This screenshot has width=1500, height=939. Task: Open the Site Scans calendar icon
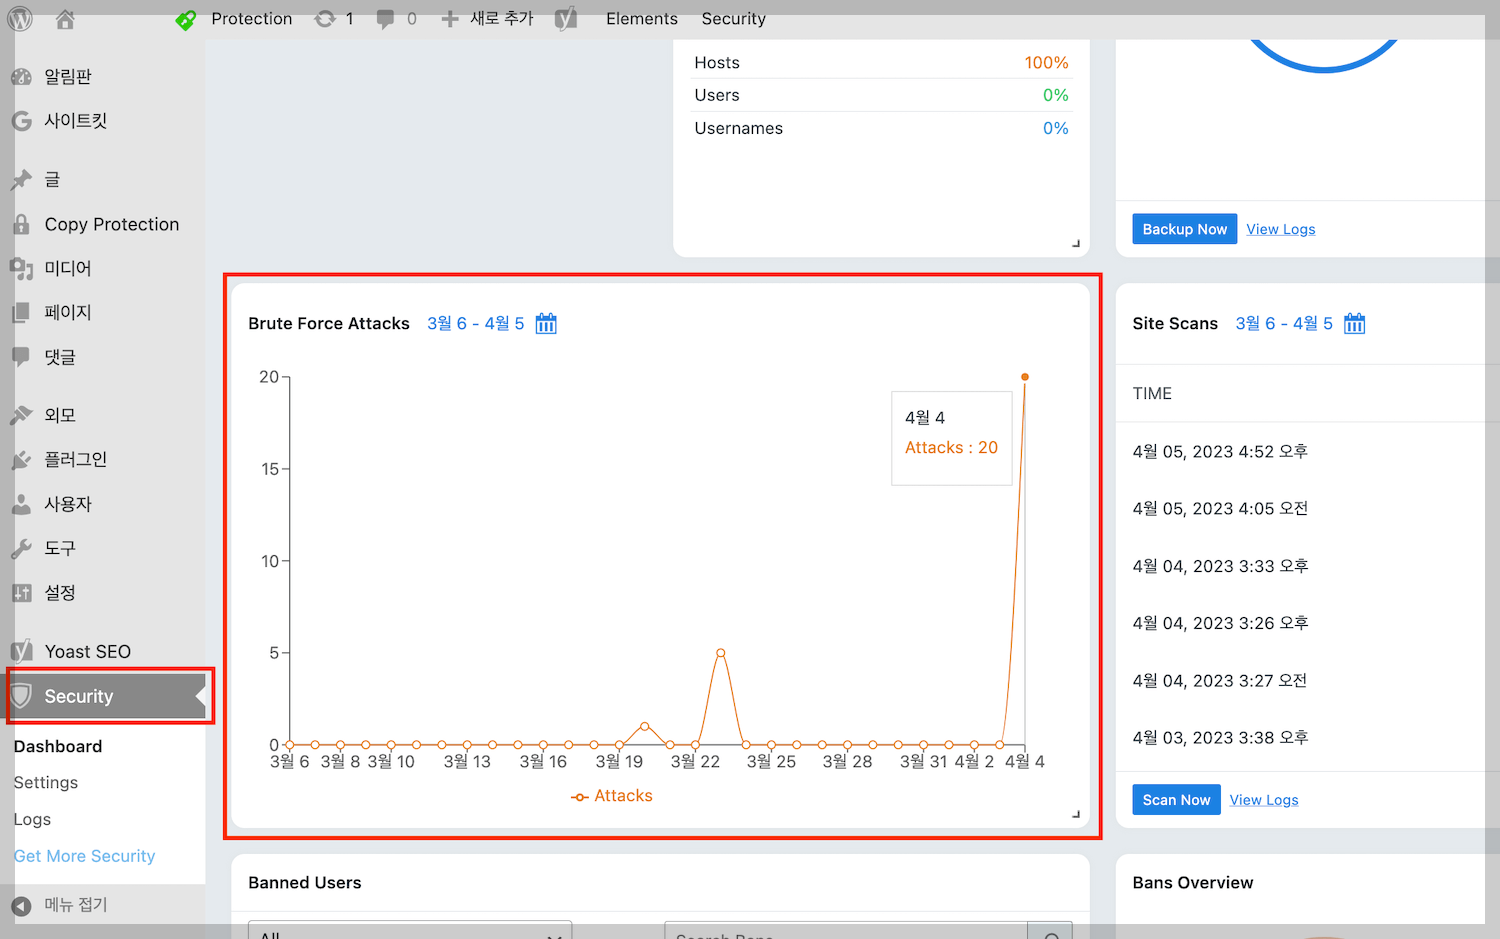click(1355, 323)
